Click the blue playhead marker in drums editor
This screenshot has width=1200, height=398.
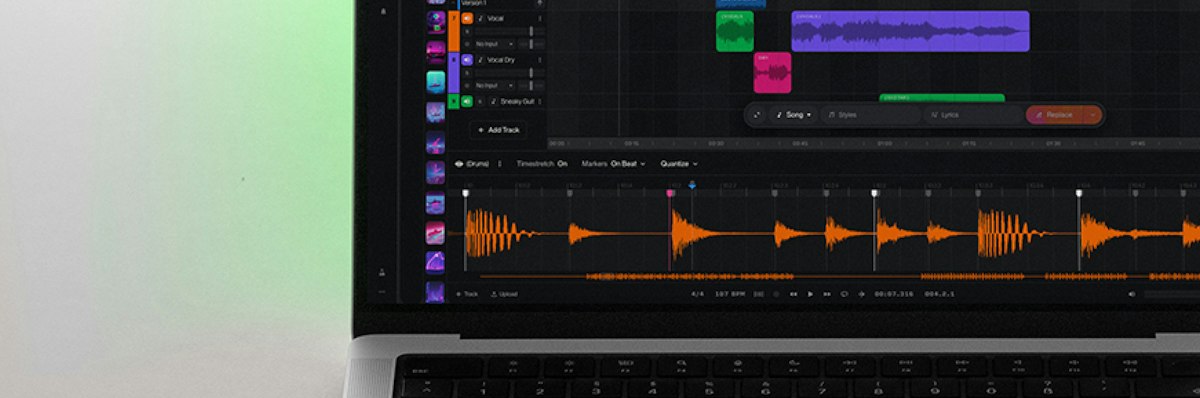tap(692, 185)
